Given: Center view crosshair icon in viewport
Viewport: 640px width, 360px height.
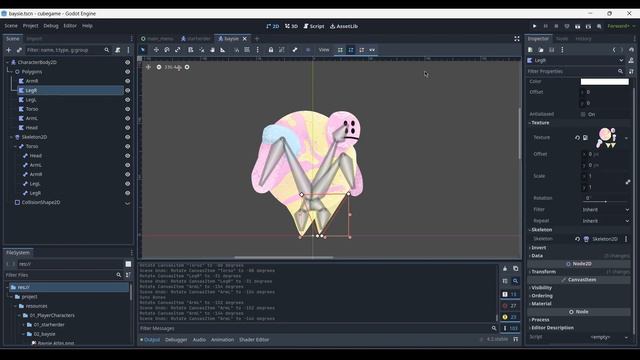Looking at the screenshot, I should [x=149, y=67].
